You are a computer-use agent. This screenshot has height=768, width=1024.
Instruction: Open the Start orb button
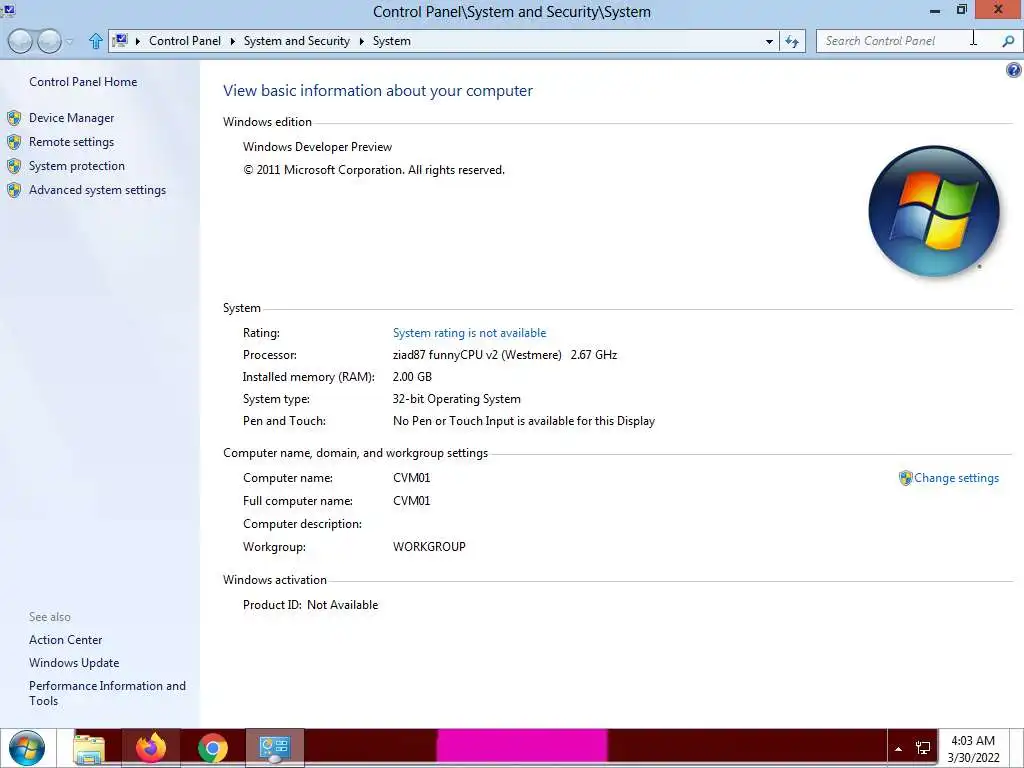pos(27,748)
